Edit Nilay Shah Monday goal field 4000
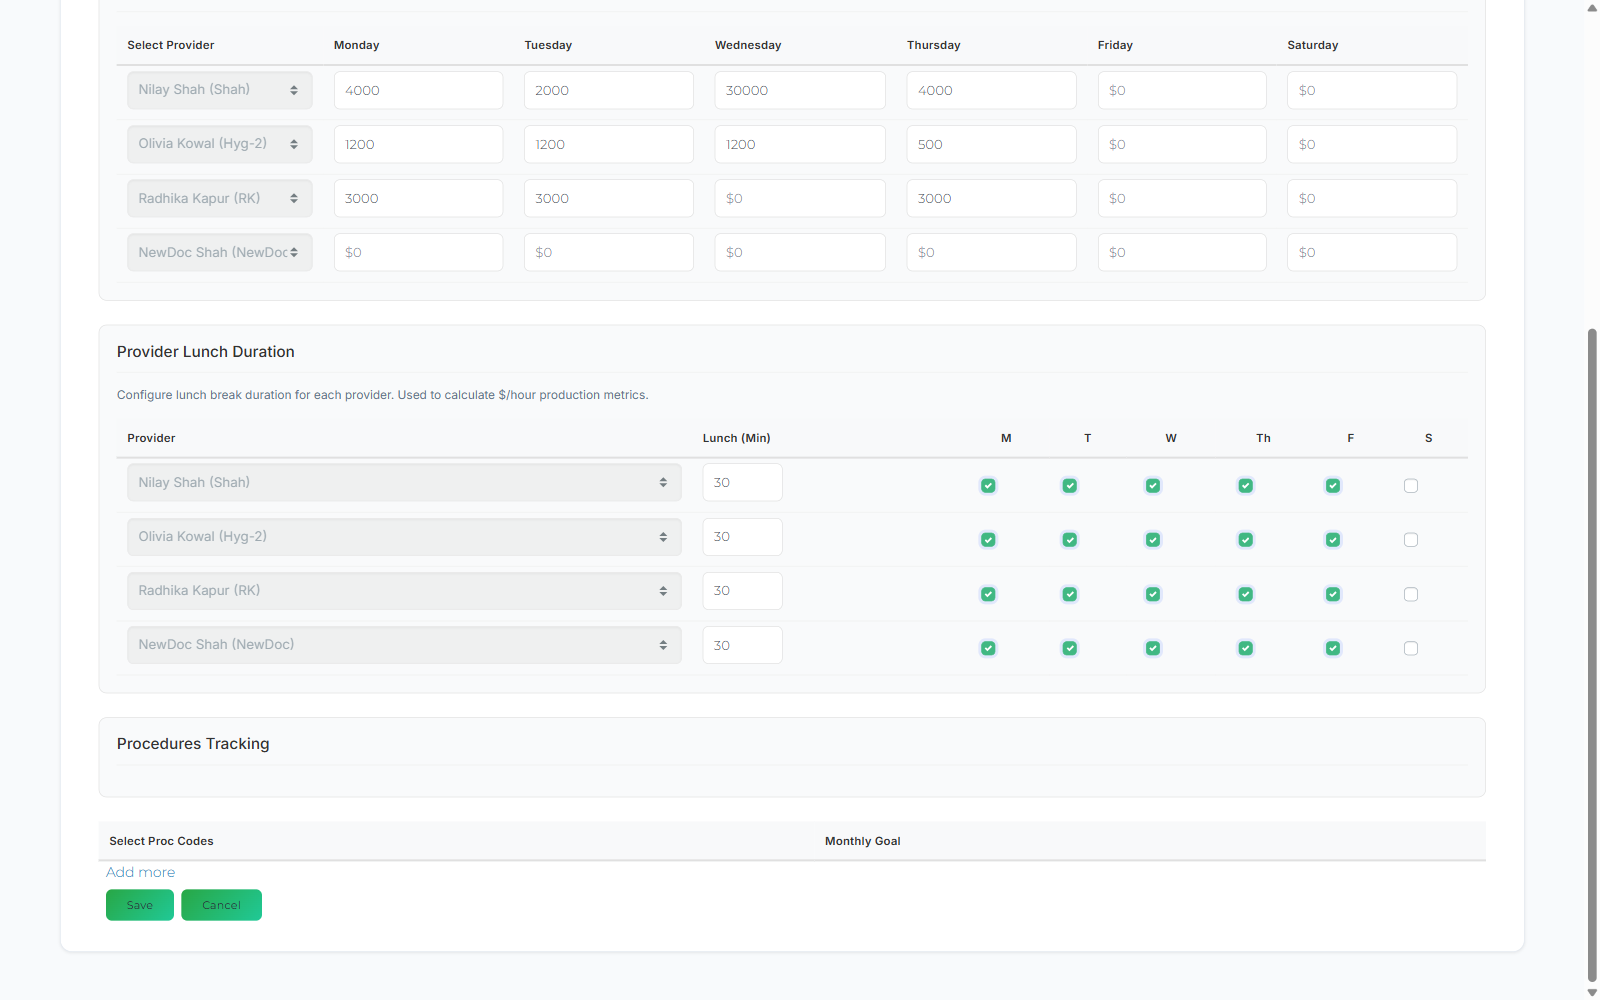This screenshot has height=1000, width=1600. point(418,90)
